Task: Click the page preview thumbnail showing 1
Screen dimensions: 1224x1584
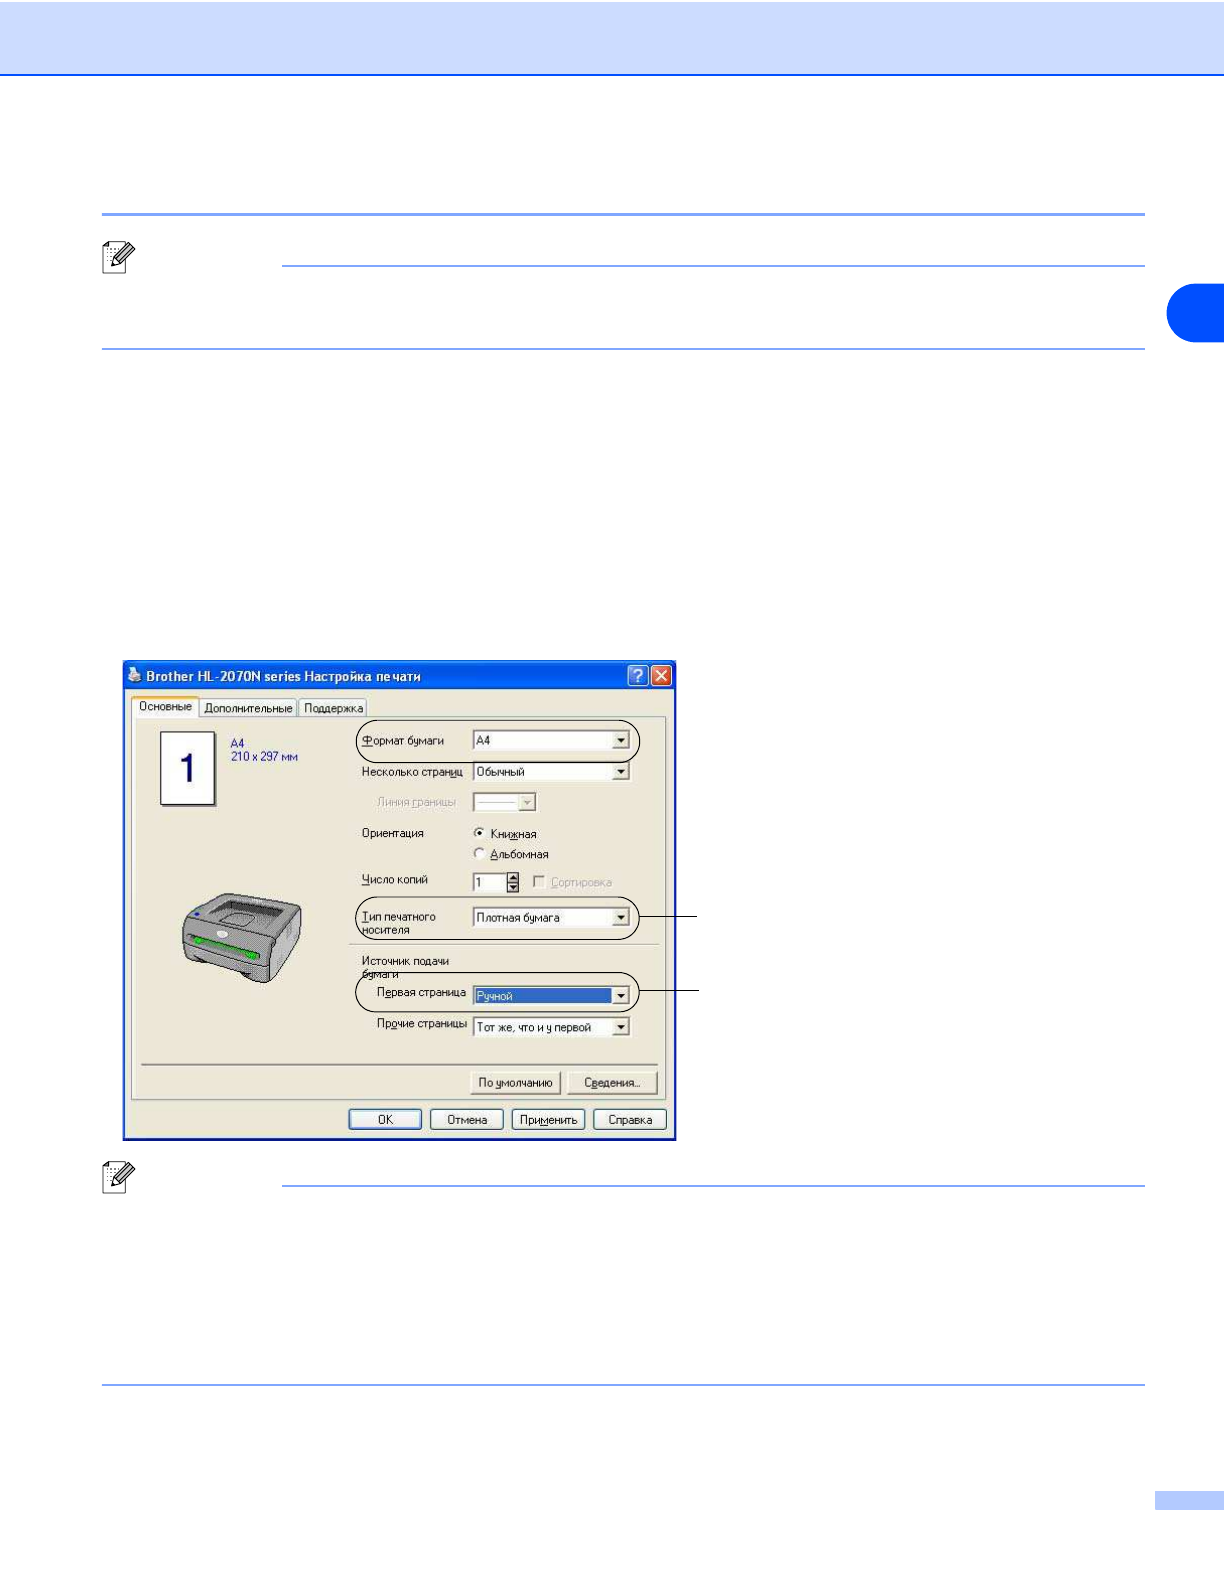Action: coord(188,768)
